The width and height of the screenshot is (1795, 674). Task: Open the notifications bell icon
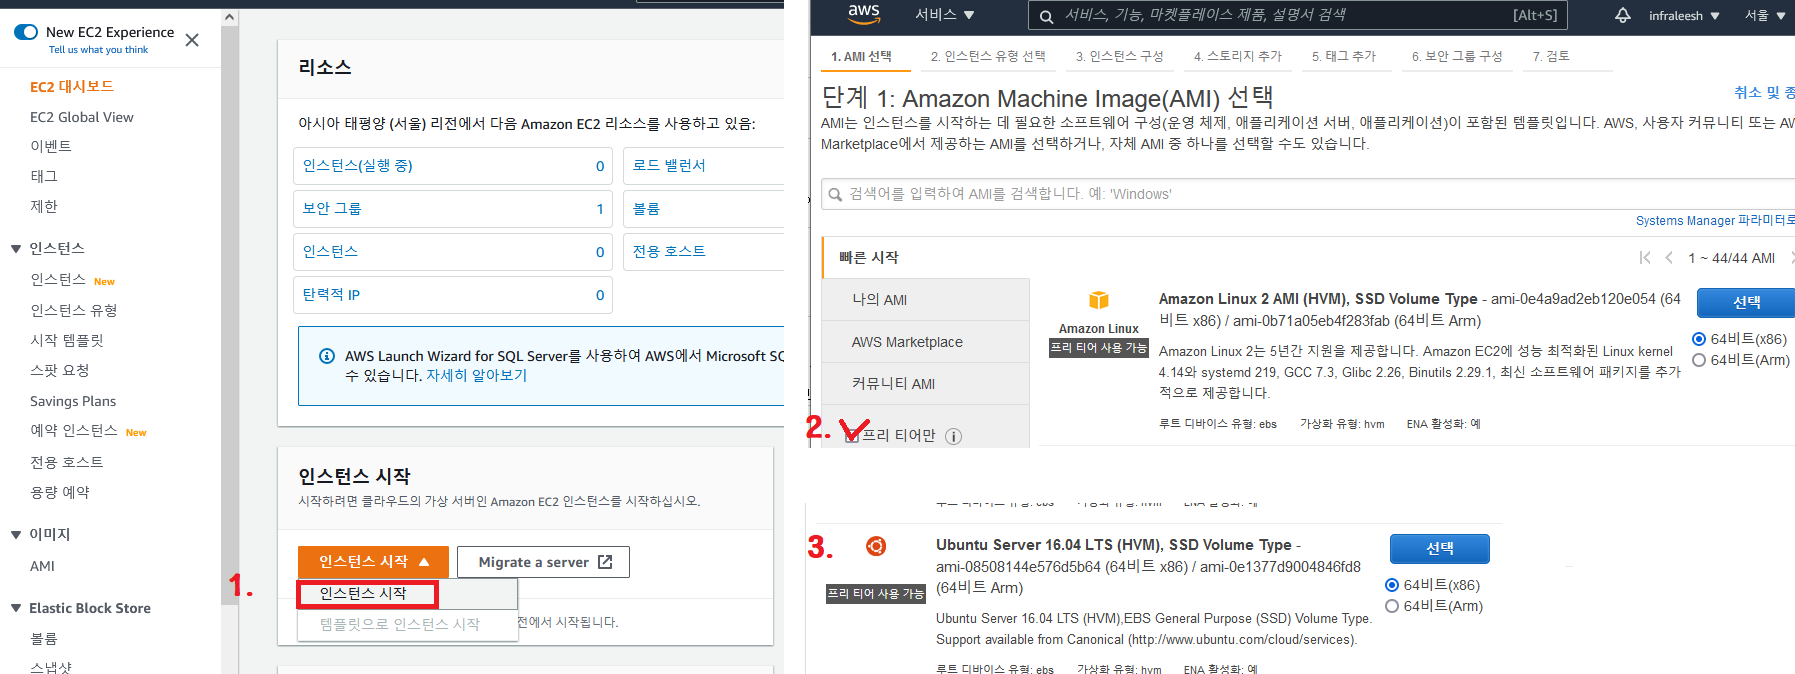tap(1623, 15)
